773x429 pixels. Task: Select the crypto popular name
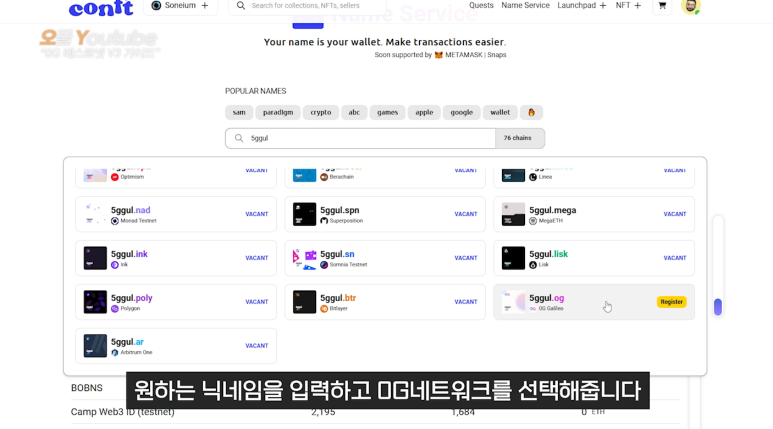point(321,112)
